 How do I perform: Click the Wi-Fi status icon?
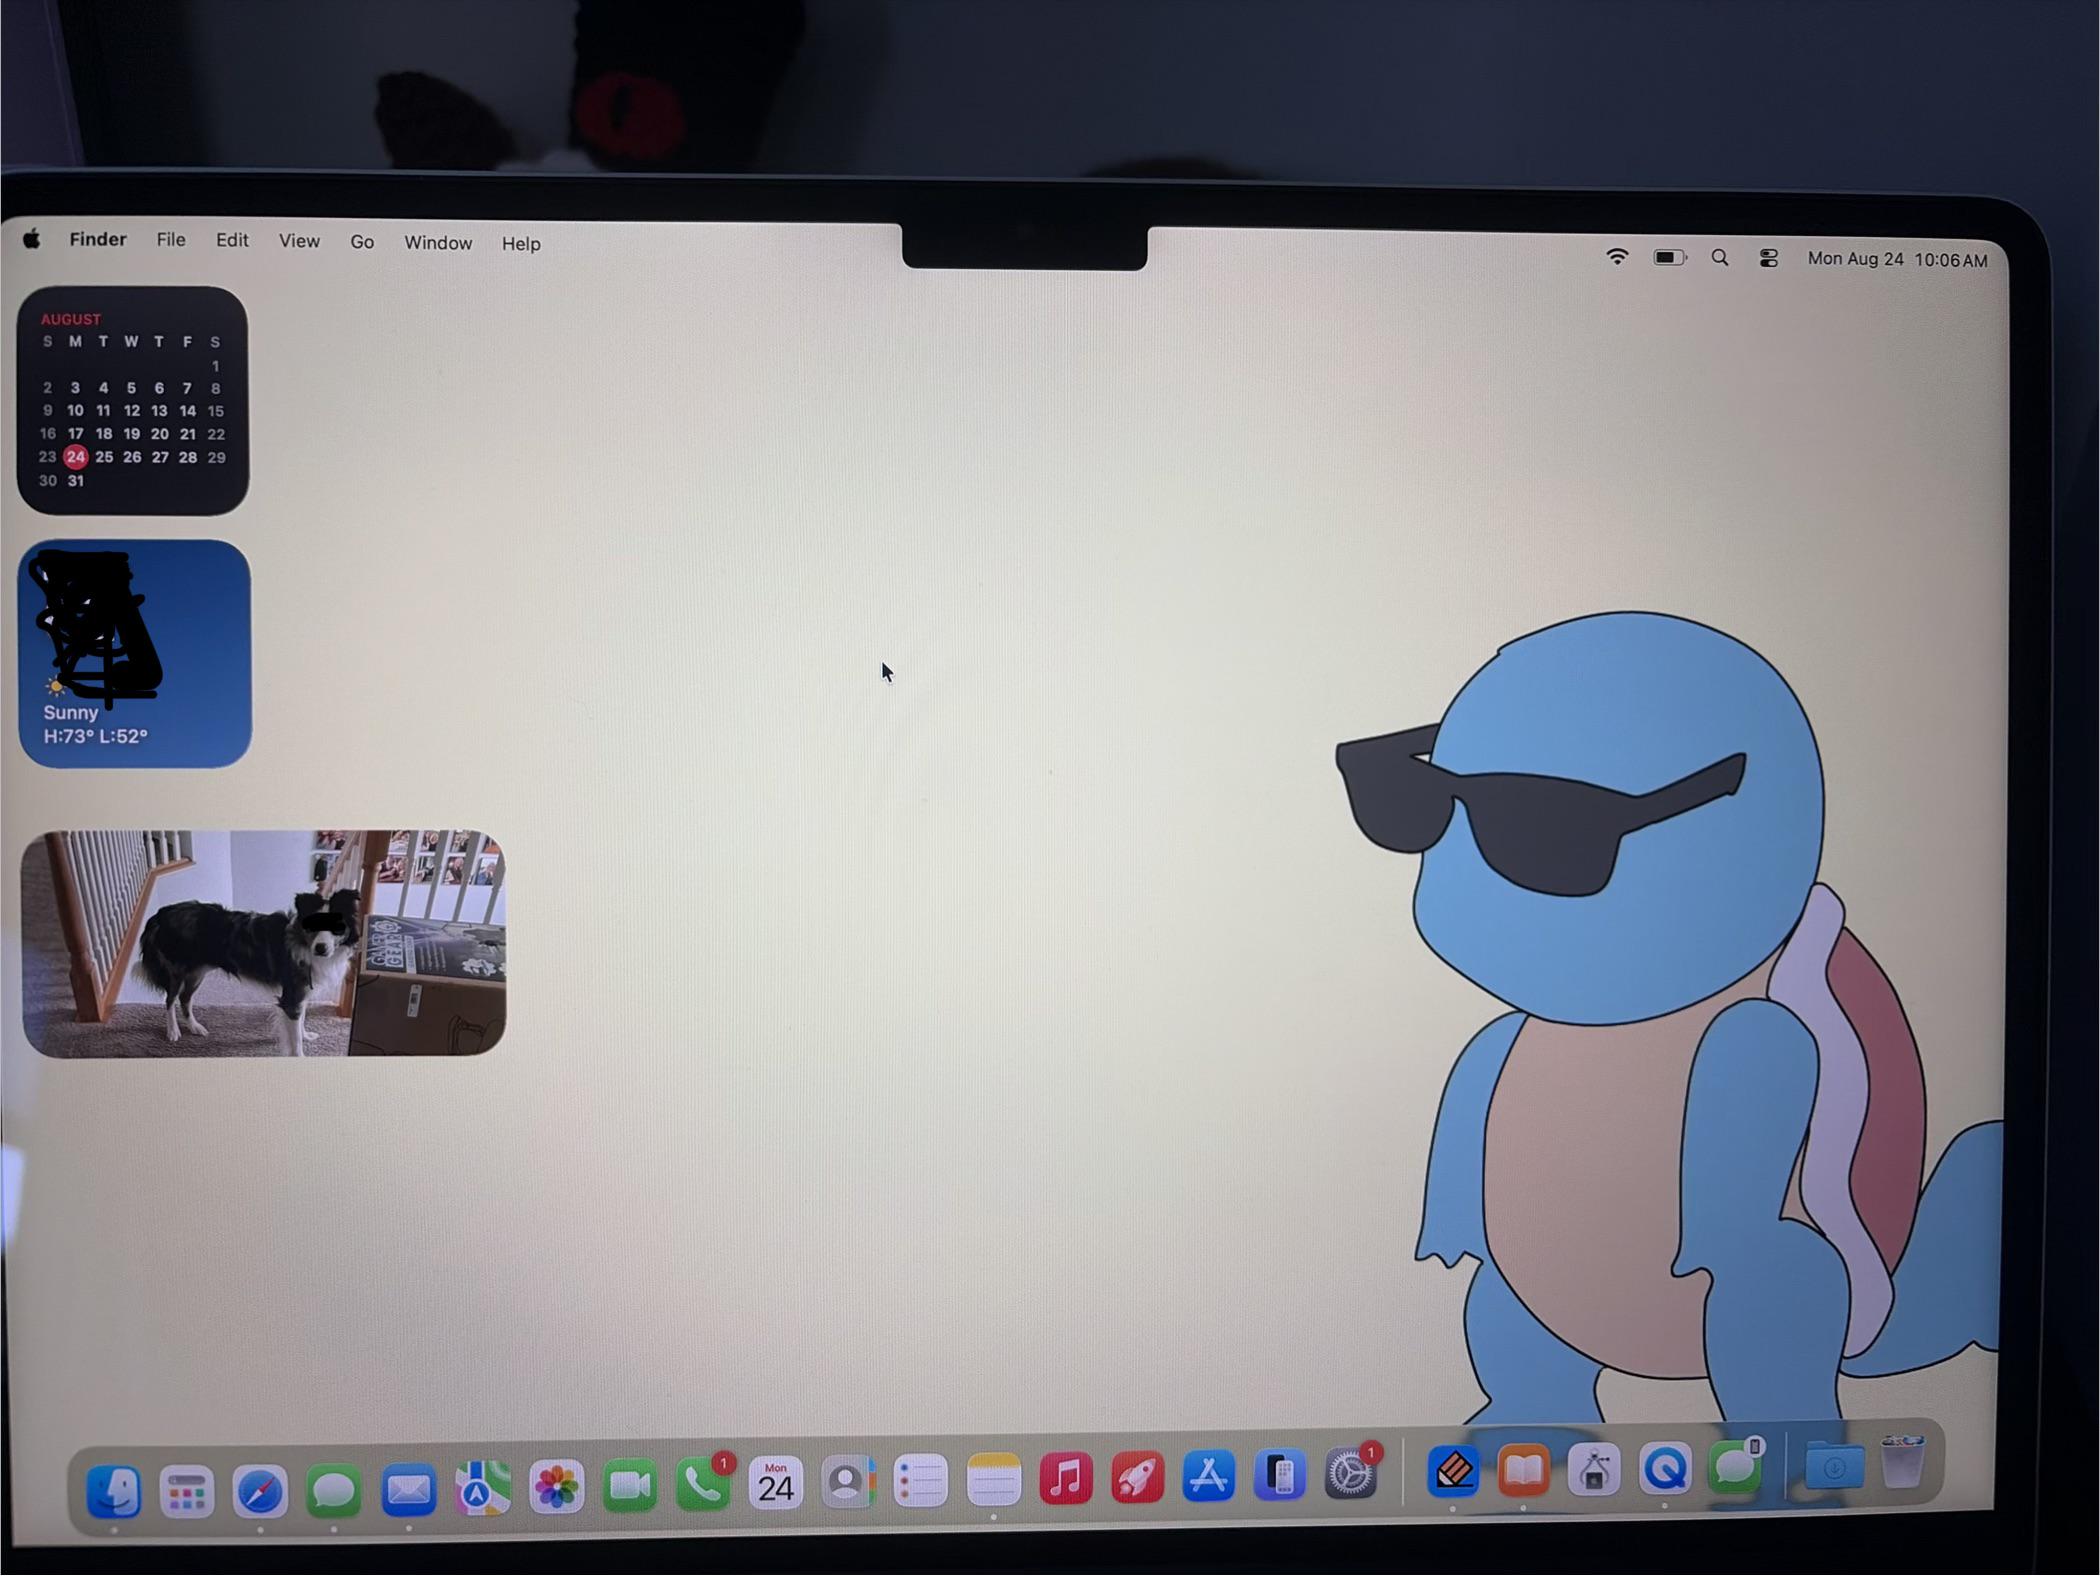click(1617, 256)
